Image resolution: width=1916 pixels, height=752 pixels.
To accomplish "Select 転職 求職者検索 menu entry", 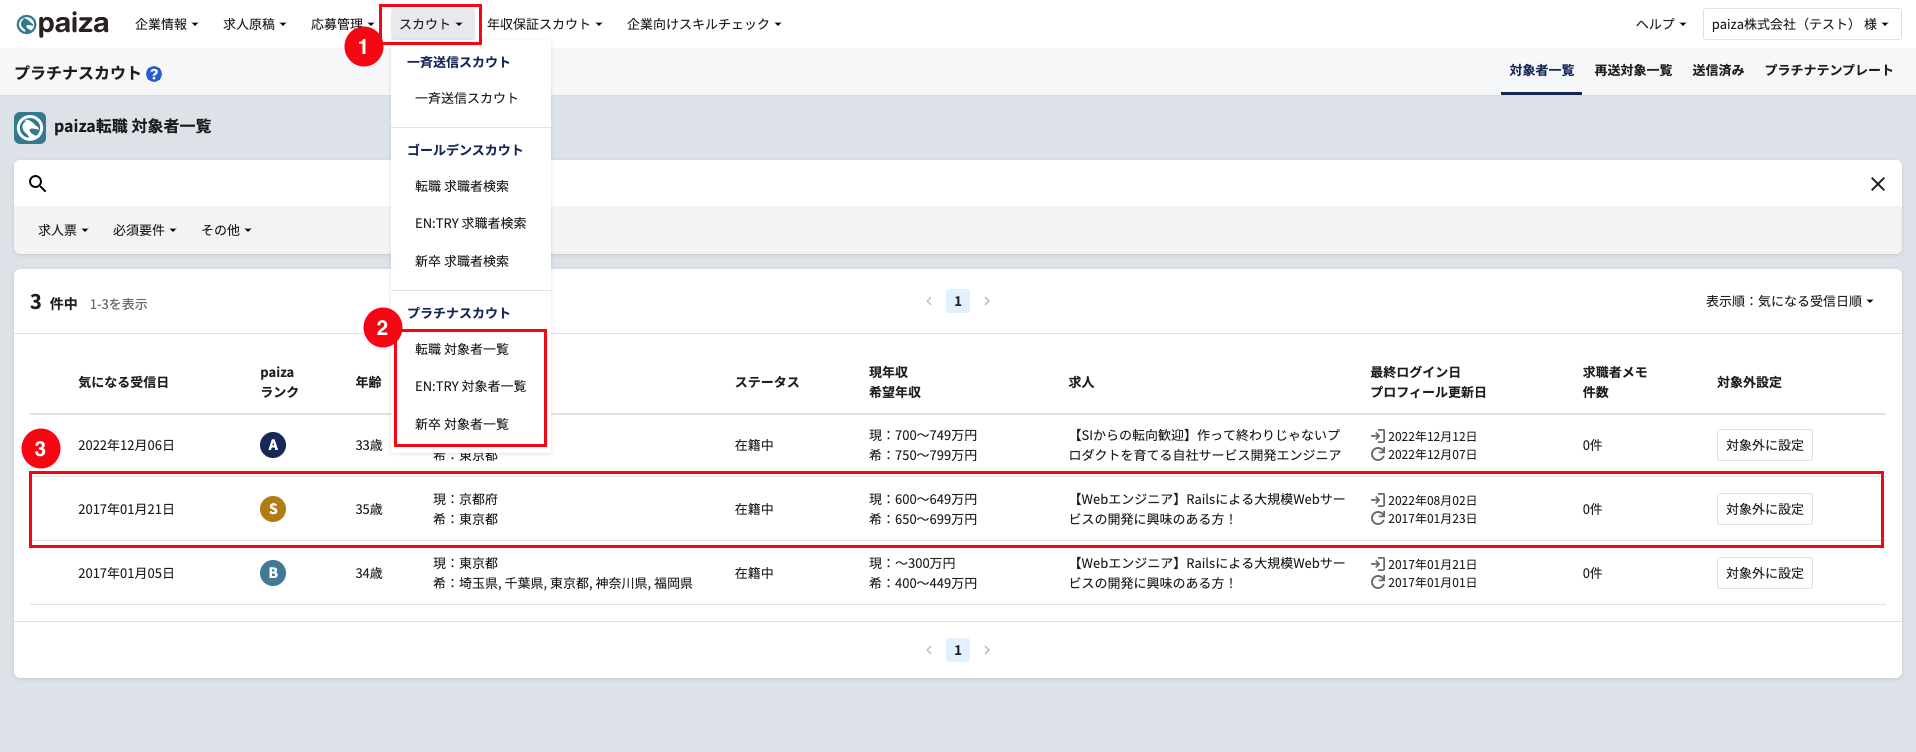I will [x=462, y=186].
